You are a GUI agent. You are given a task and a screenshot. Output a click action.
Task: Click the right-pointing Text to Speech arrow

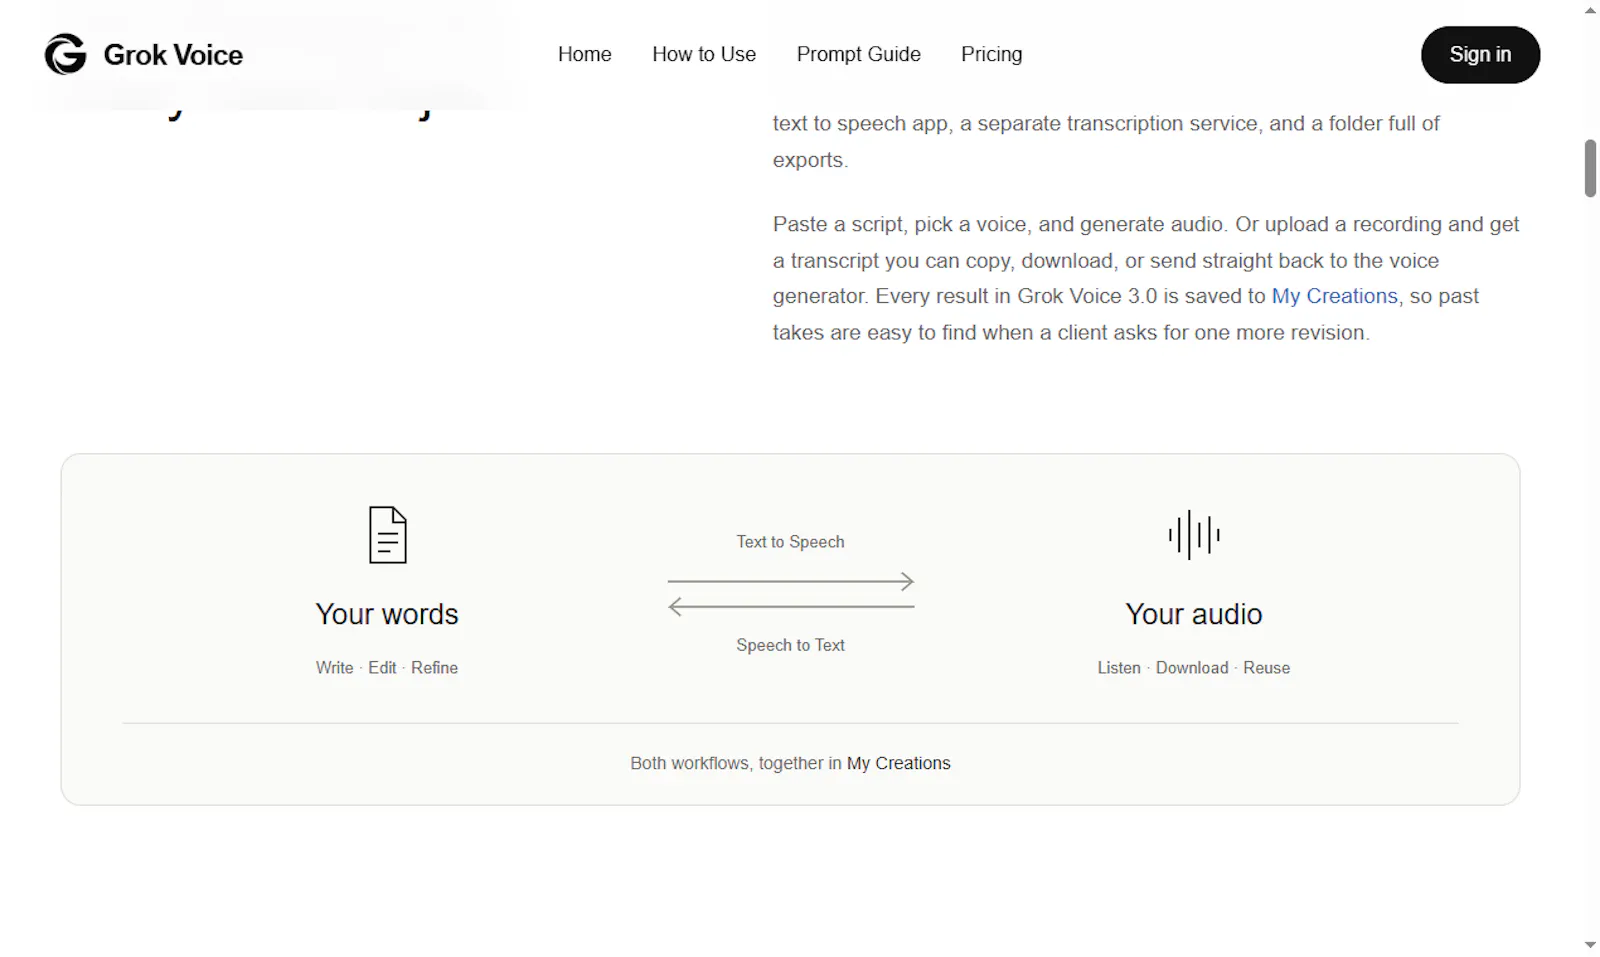pos(791,581)
